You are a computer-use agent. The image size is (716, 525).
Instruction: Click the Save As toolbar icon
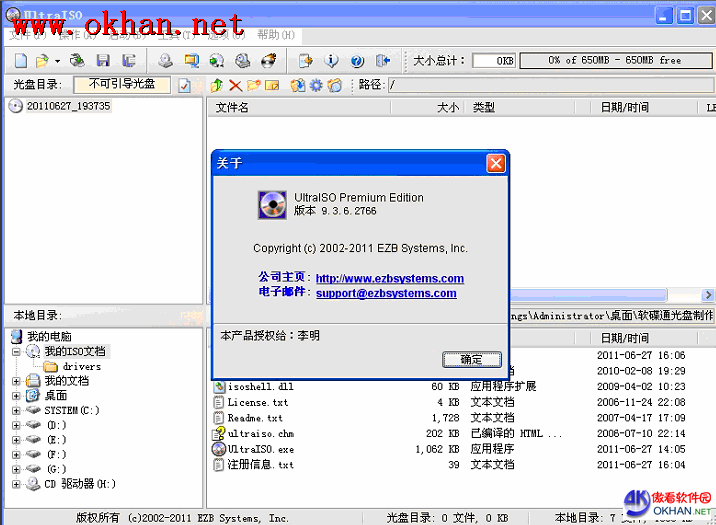[129, 61]
